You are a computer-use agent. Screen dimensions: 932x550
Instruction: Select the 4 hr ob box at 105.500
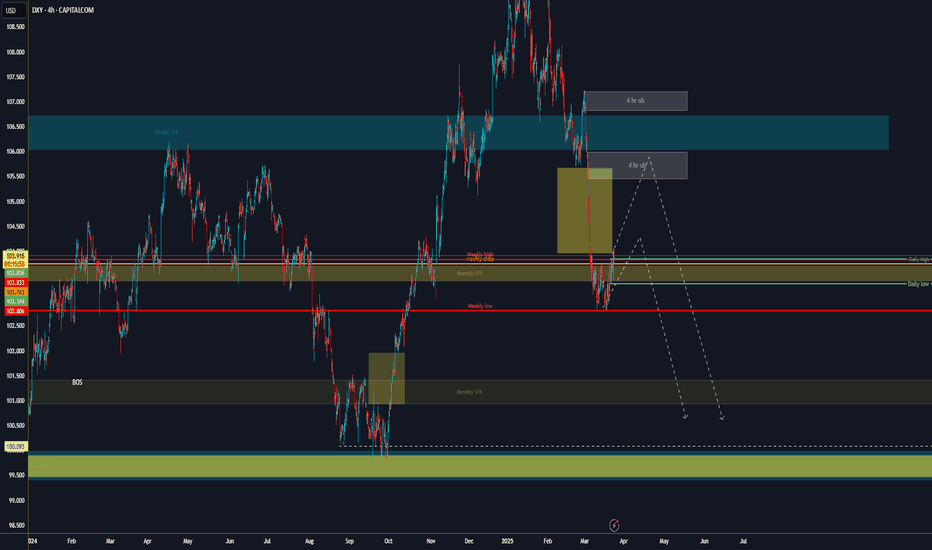[x=637, y=165]
